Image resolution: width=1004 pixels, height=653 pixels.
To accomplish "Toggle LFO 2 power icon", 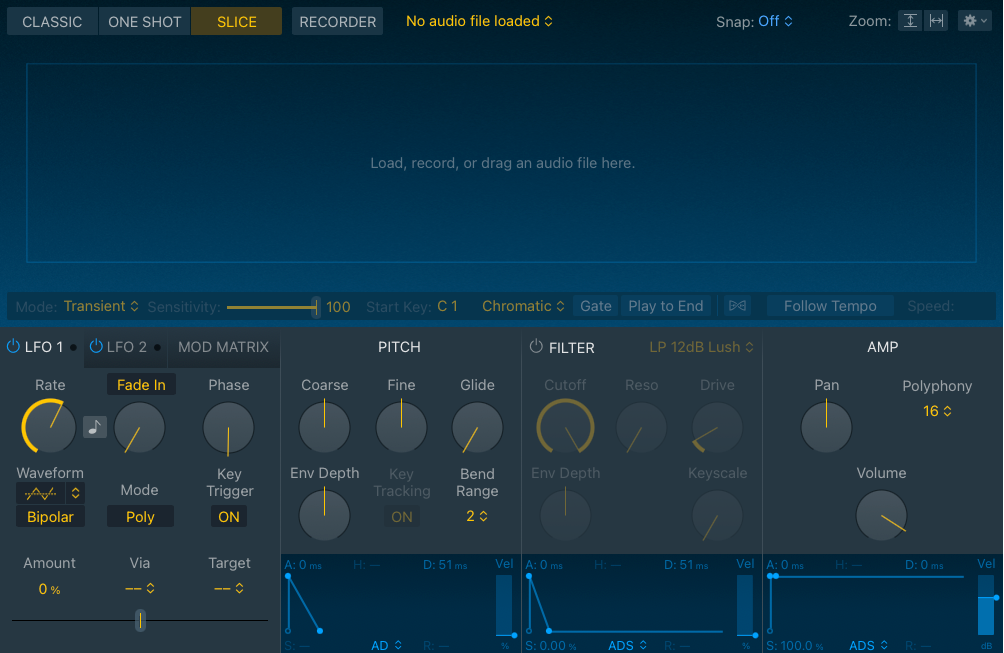I will tap(96, 346).
